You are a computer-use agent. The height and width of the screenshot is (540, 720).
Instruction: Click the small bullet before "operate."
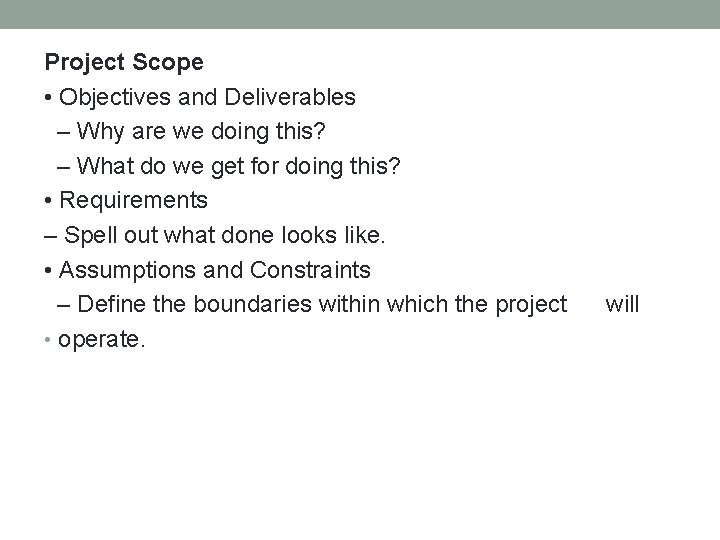click(x=49, y=340)
